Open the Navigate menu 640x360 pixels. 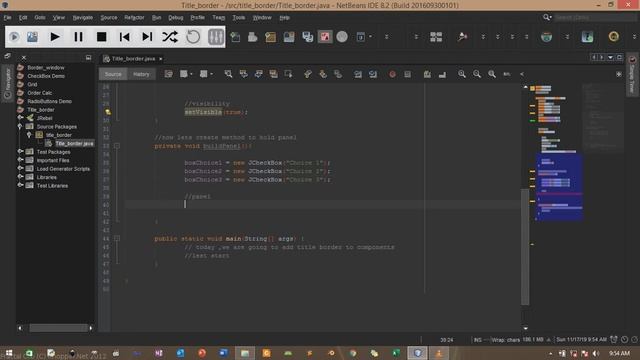tap(83, 18)
